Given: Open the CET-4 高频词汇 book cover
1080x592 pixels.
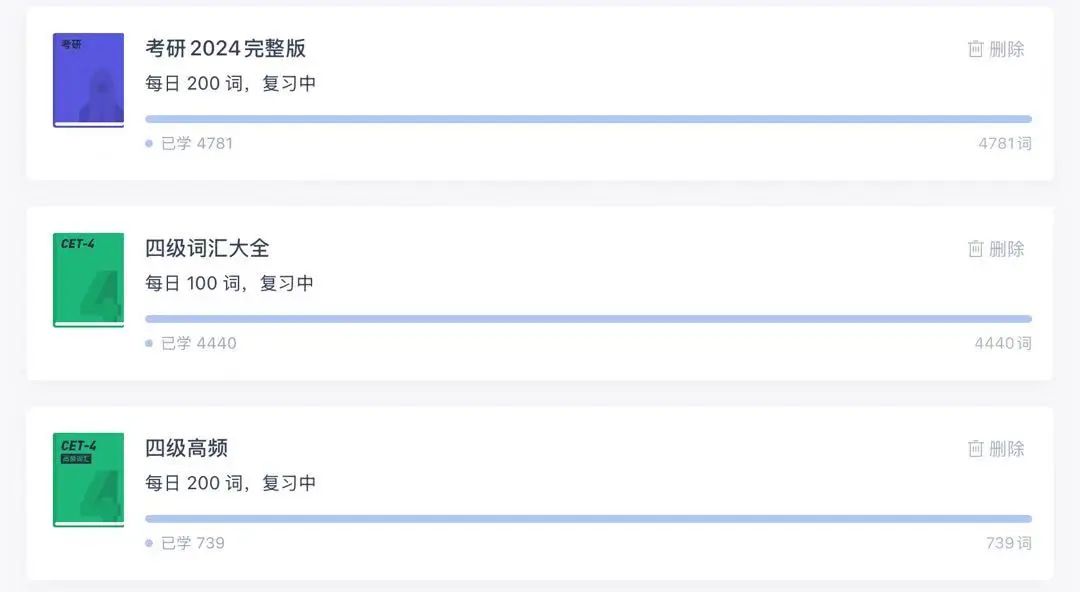Looking at the screenshot, I should point(89,480).
